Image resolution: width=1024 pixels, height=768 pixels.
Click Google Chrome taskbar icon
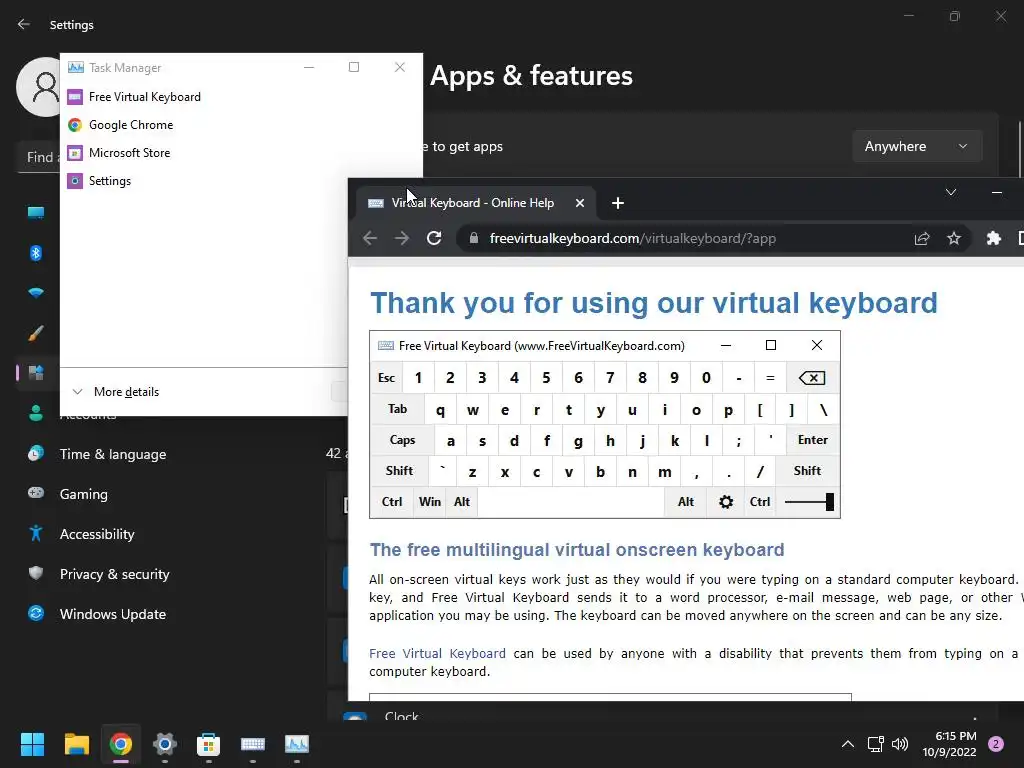pos(121,744)
